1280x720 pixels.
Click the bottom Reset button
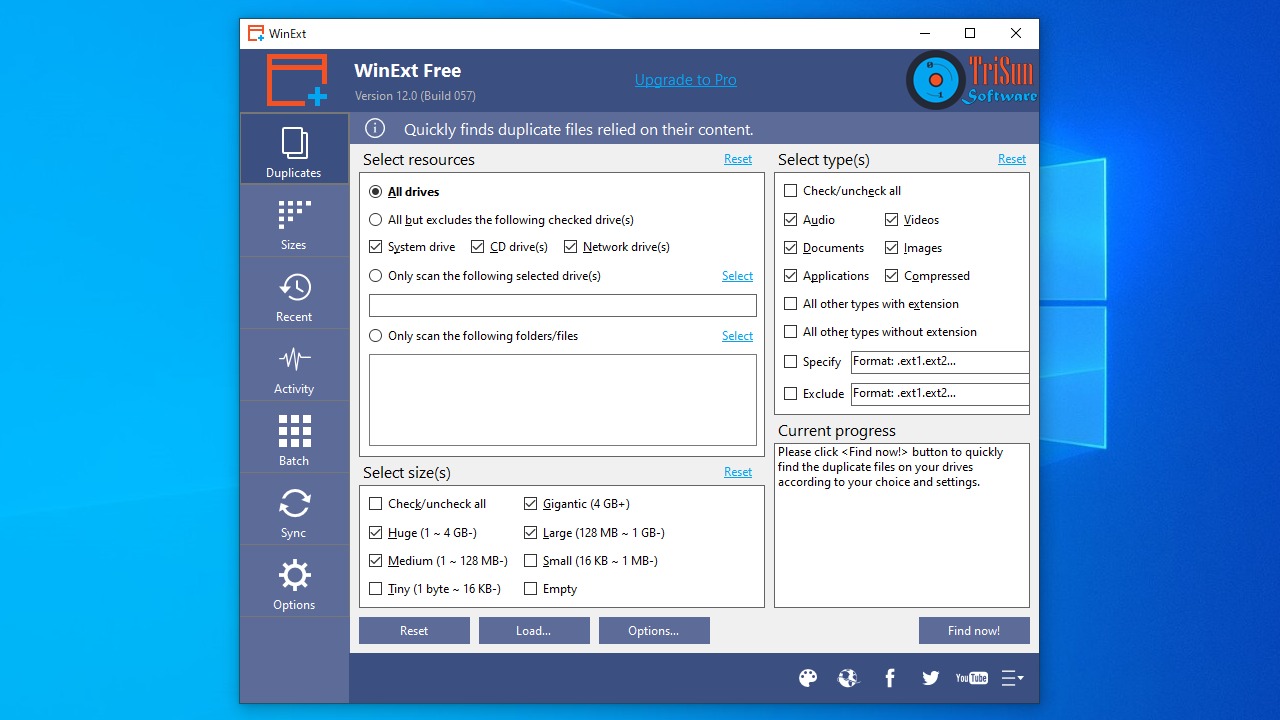pos(414,630)
